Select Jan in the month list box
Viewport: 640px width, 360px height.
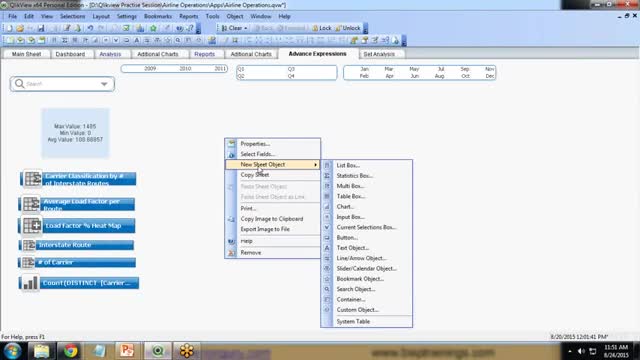tap(364, 69)
